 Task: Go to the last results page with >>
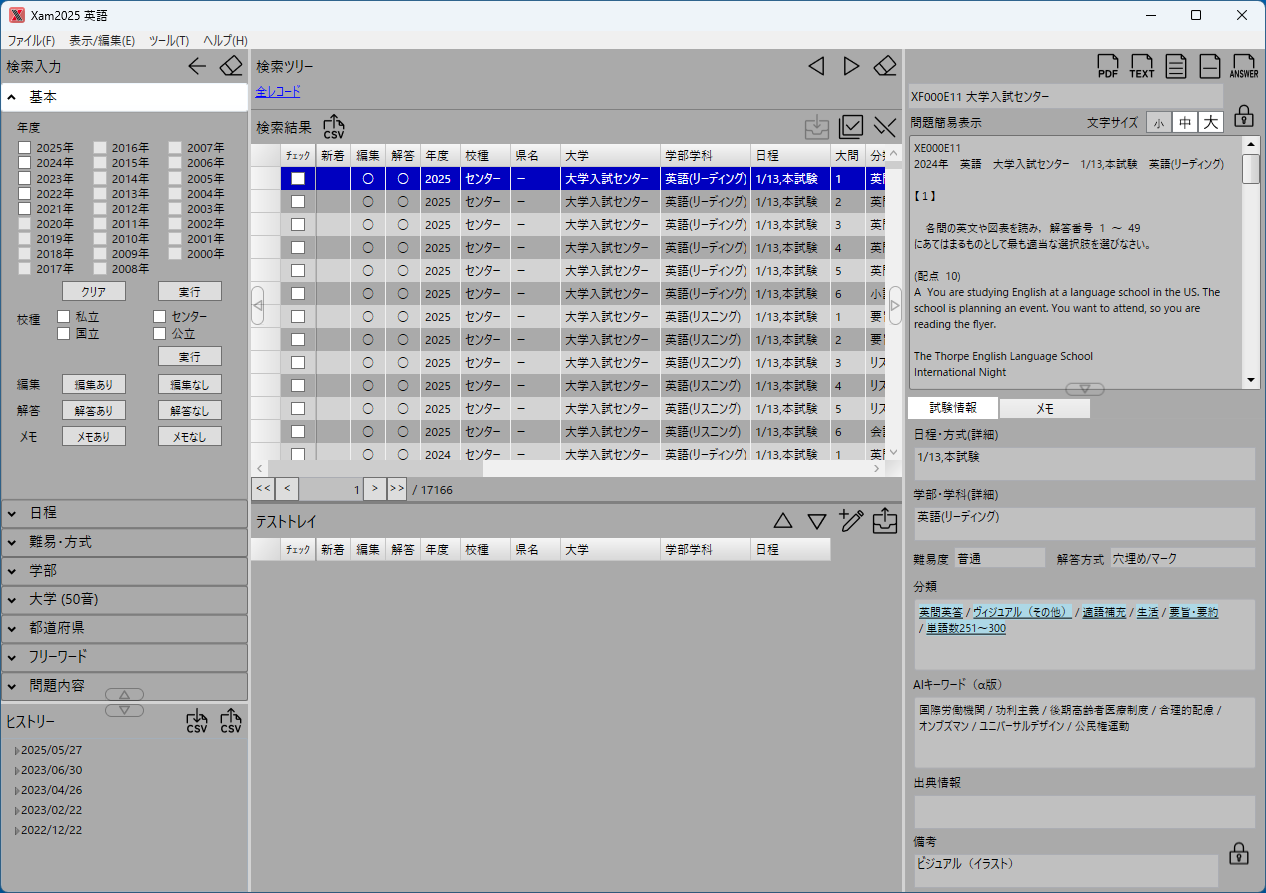[397, 489]
